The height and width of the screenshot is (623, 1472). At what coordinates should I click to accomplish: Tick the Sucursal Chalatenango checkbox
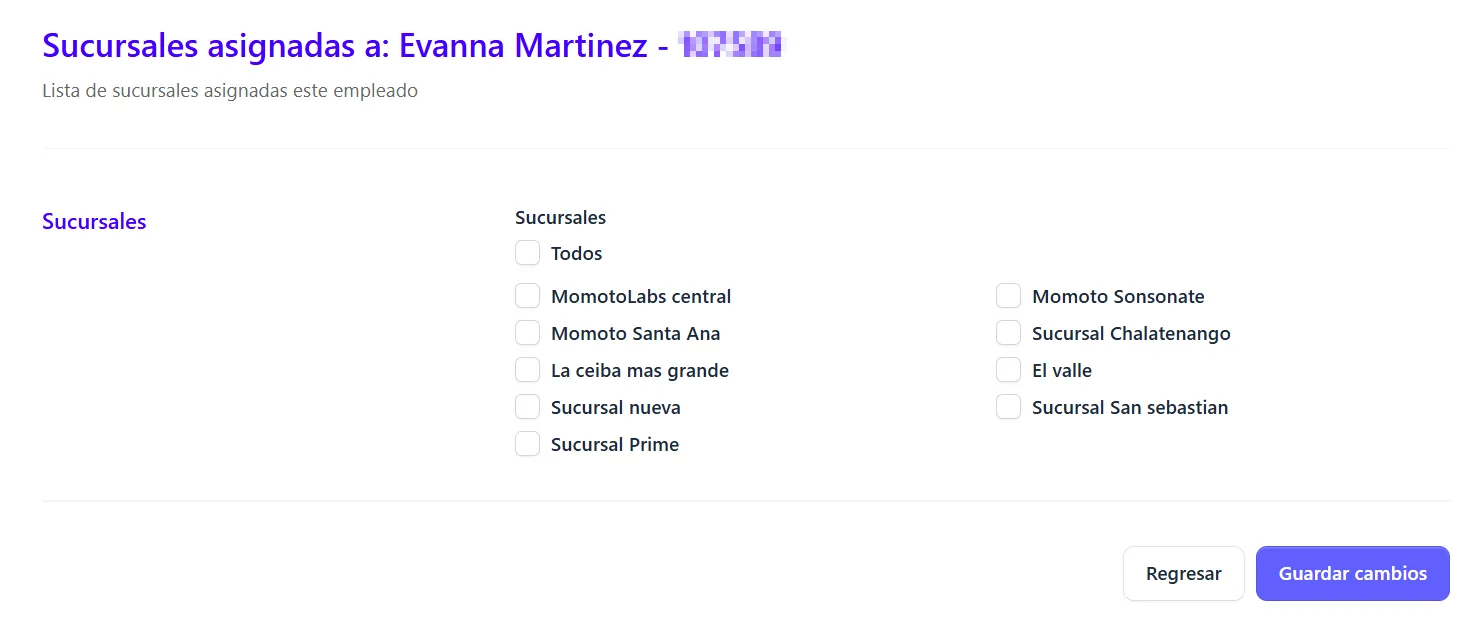1008,333
